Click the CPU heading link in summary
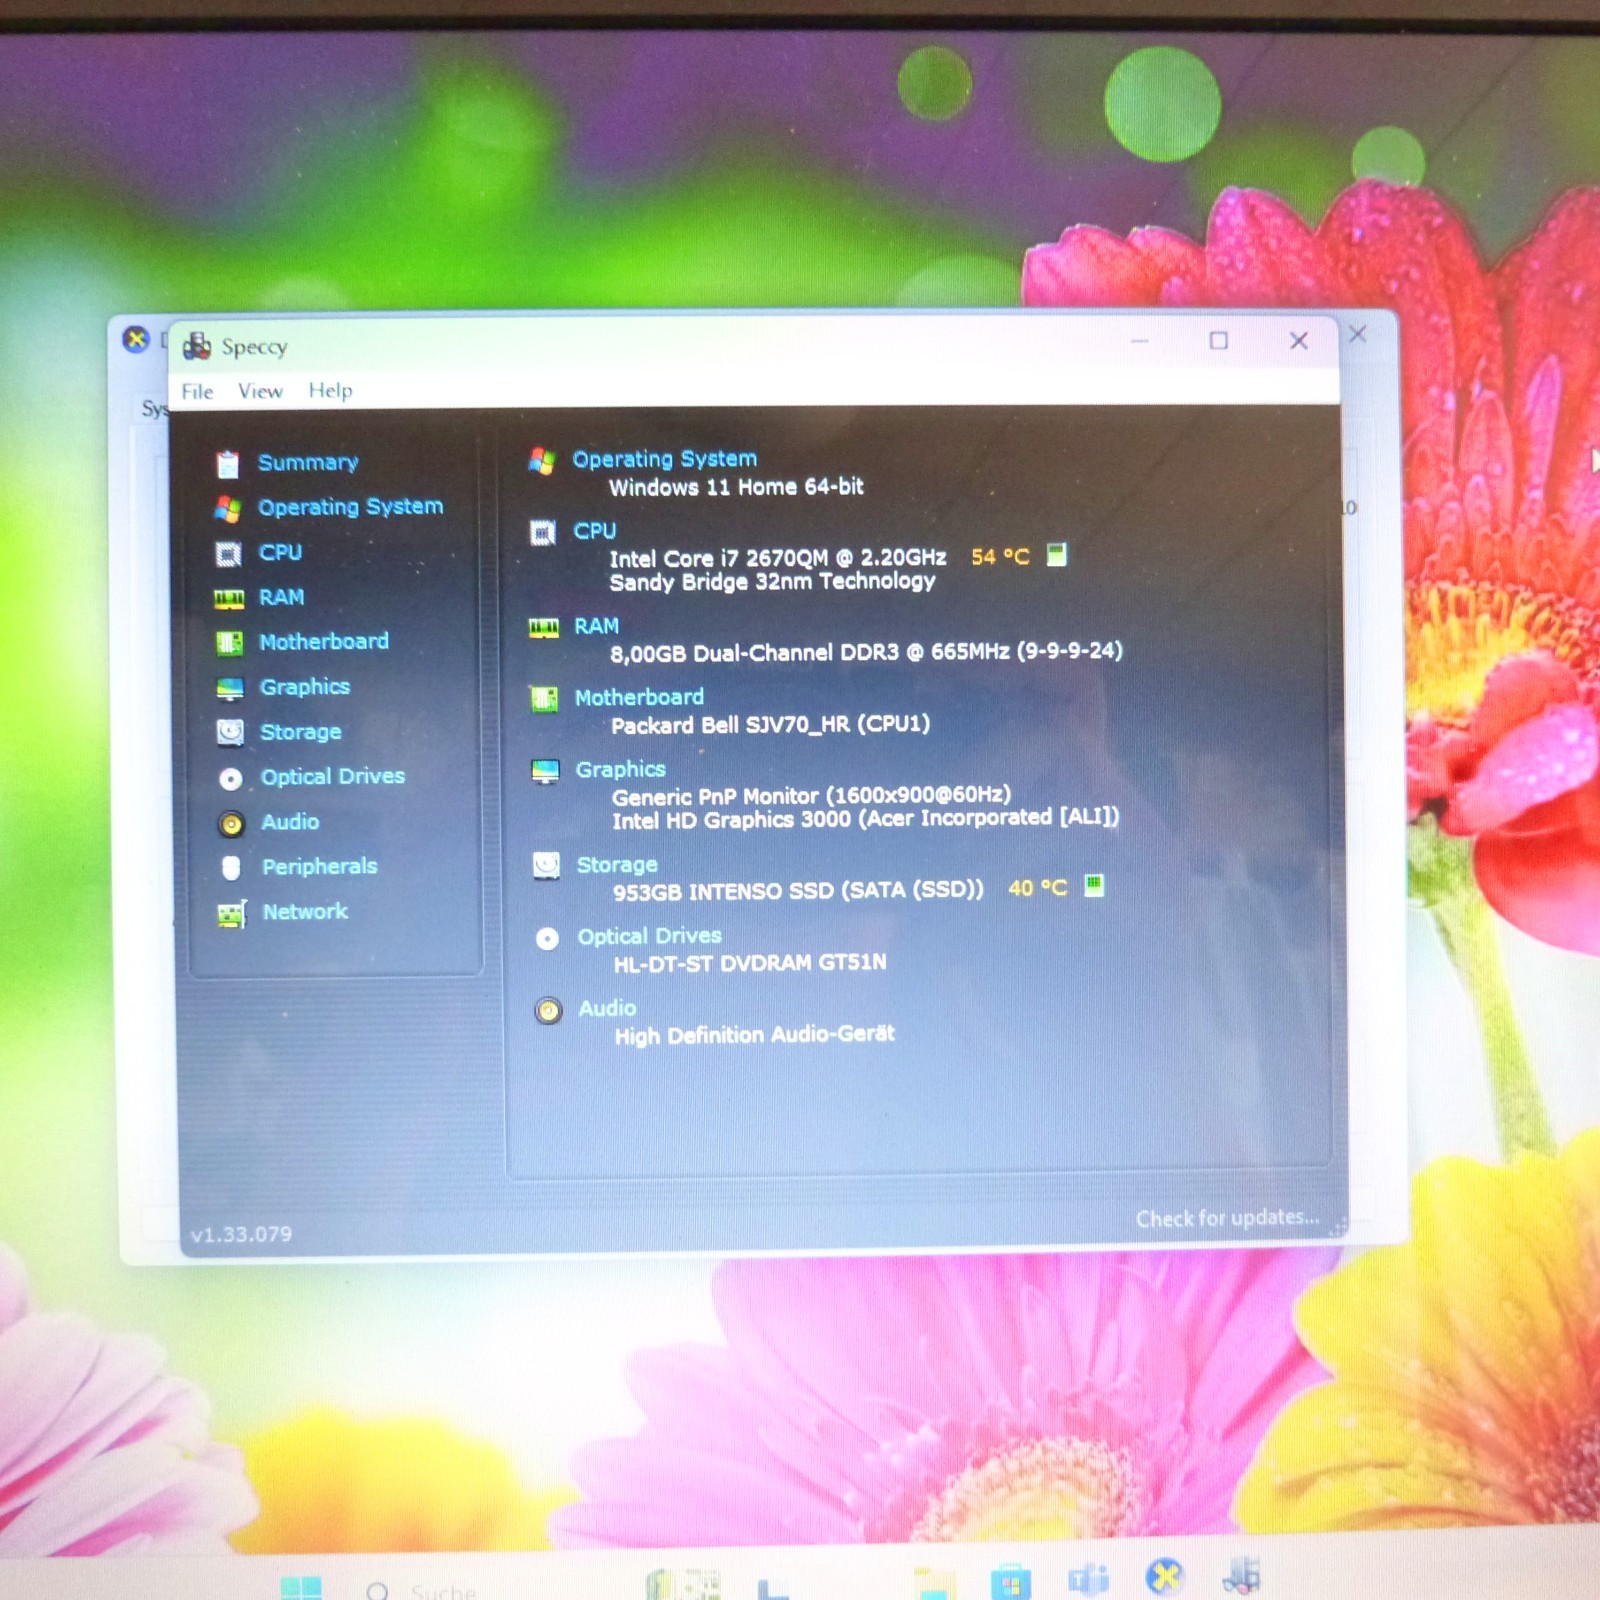This screenshot has width=1600, height=1600. tap(594, 531)
